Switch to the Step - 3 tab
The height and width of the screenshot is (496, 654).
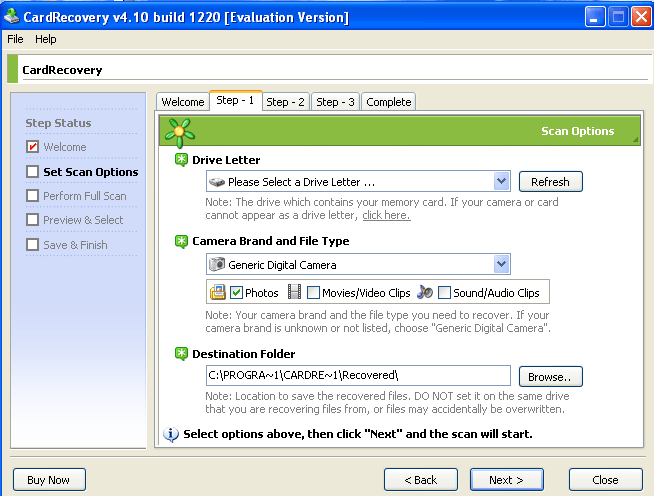[335, 102]
